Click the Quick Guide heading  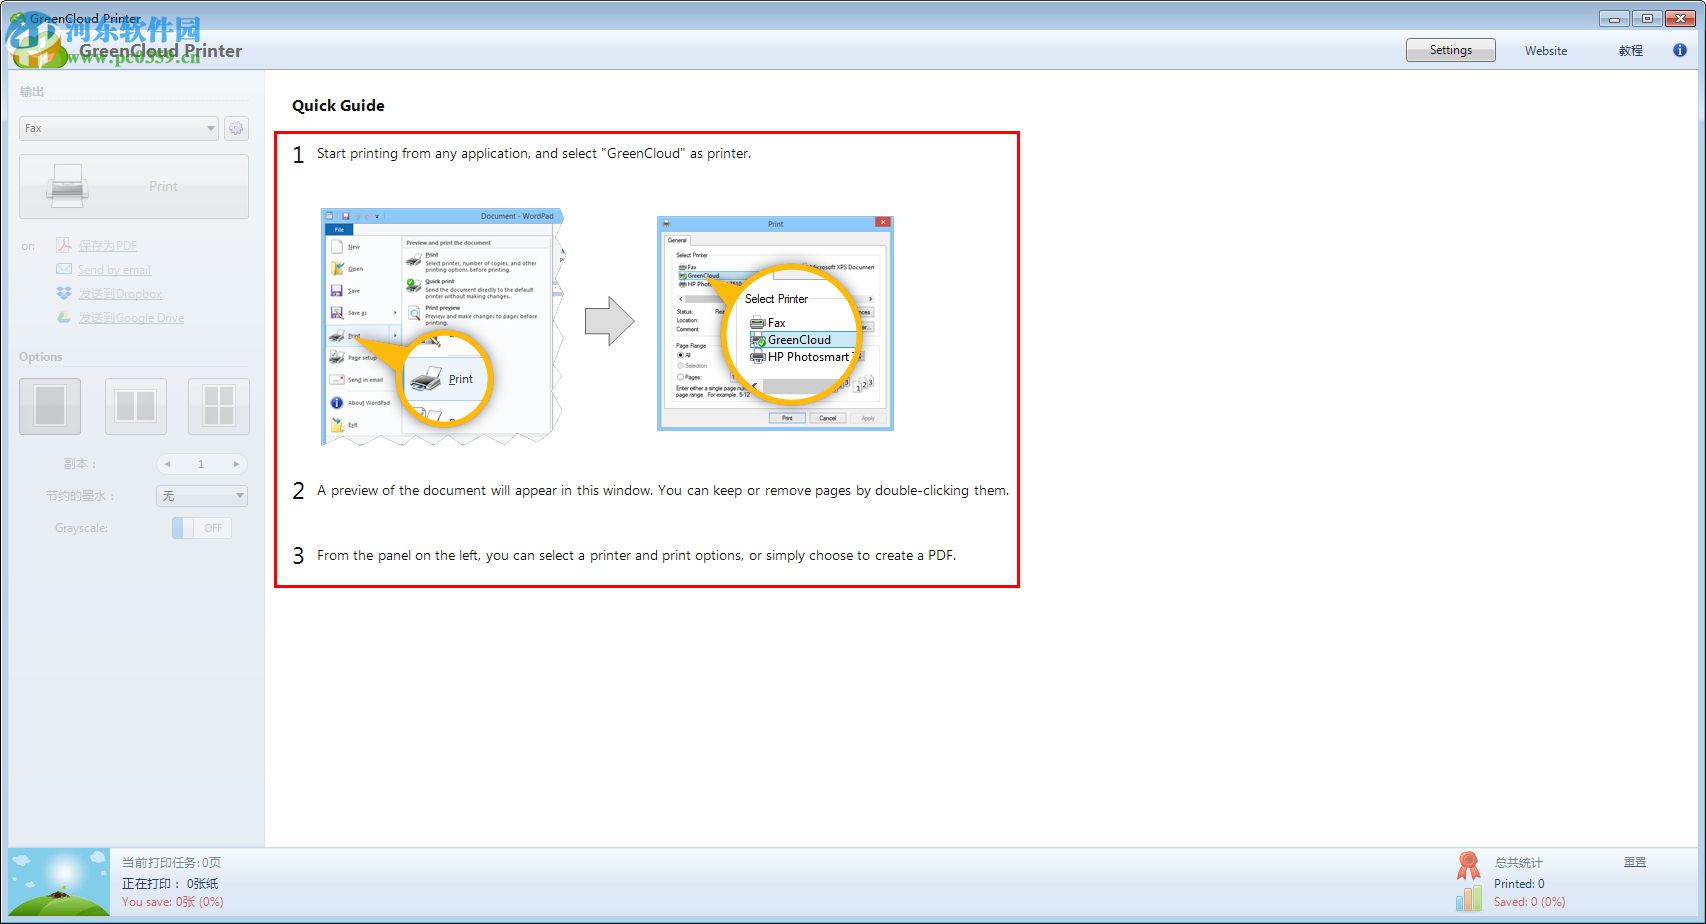tap(338, 106)
